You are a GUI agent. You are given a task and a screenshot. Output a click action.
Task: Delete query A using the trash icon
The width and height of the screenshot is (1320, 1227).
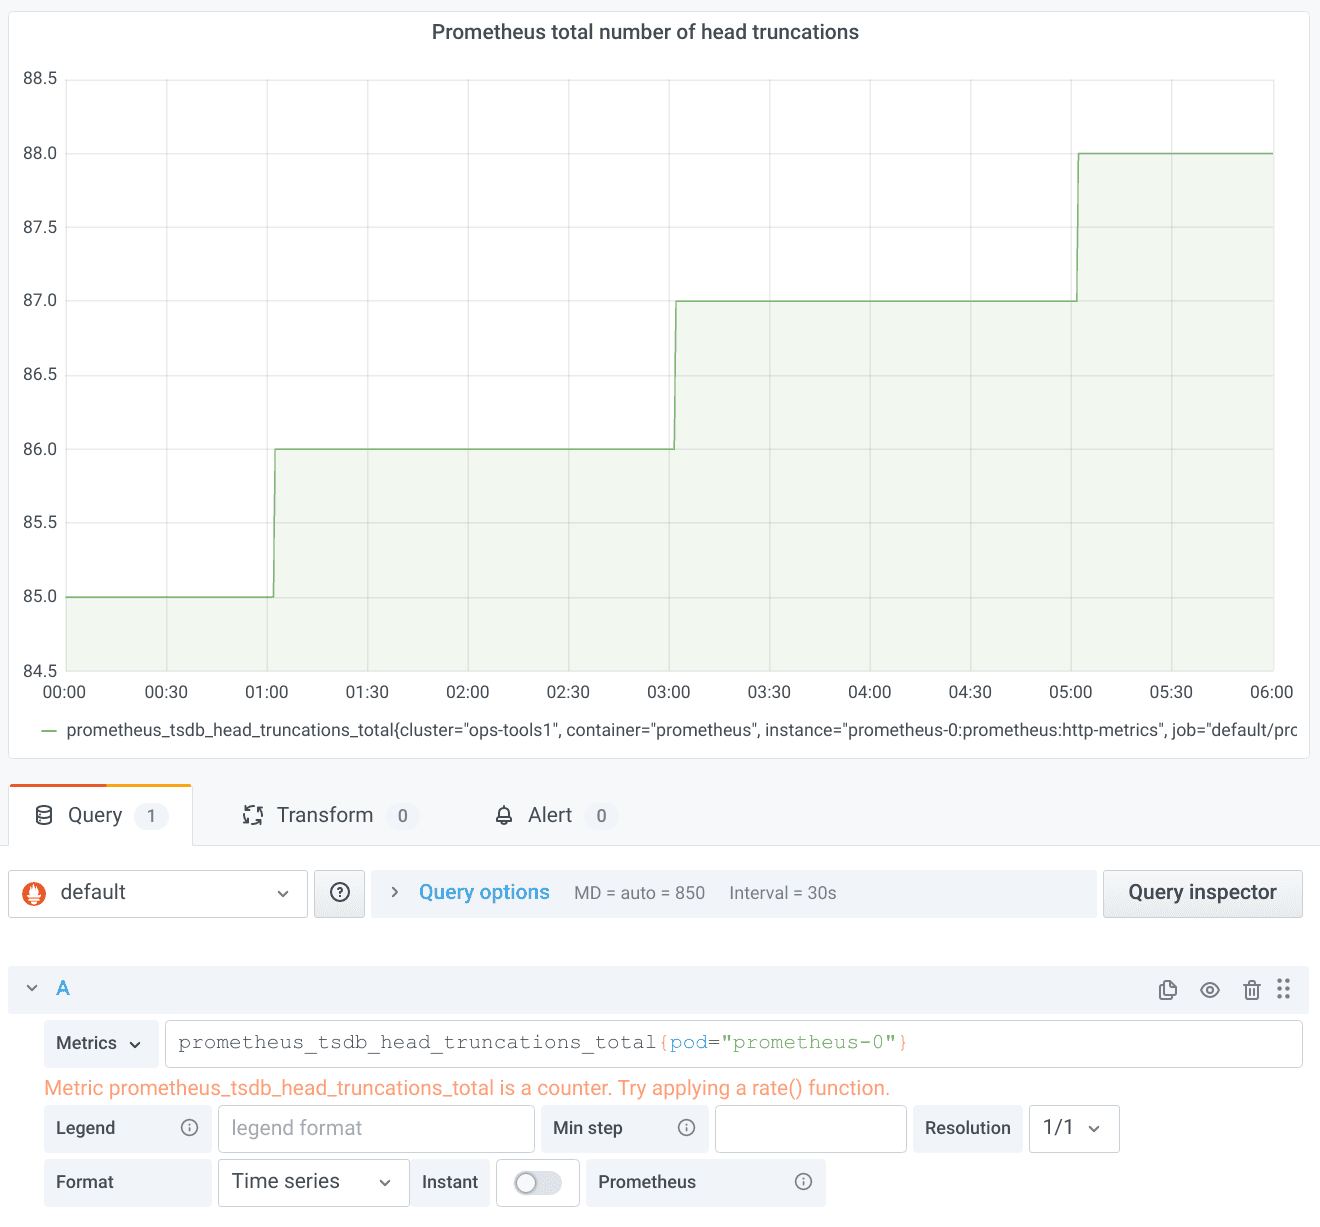1251,990
